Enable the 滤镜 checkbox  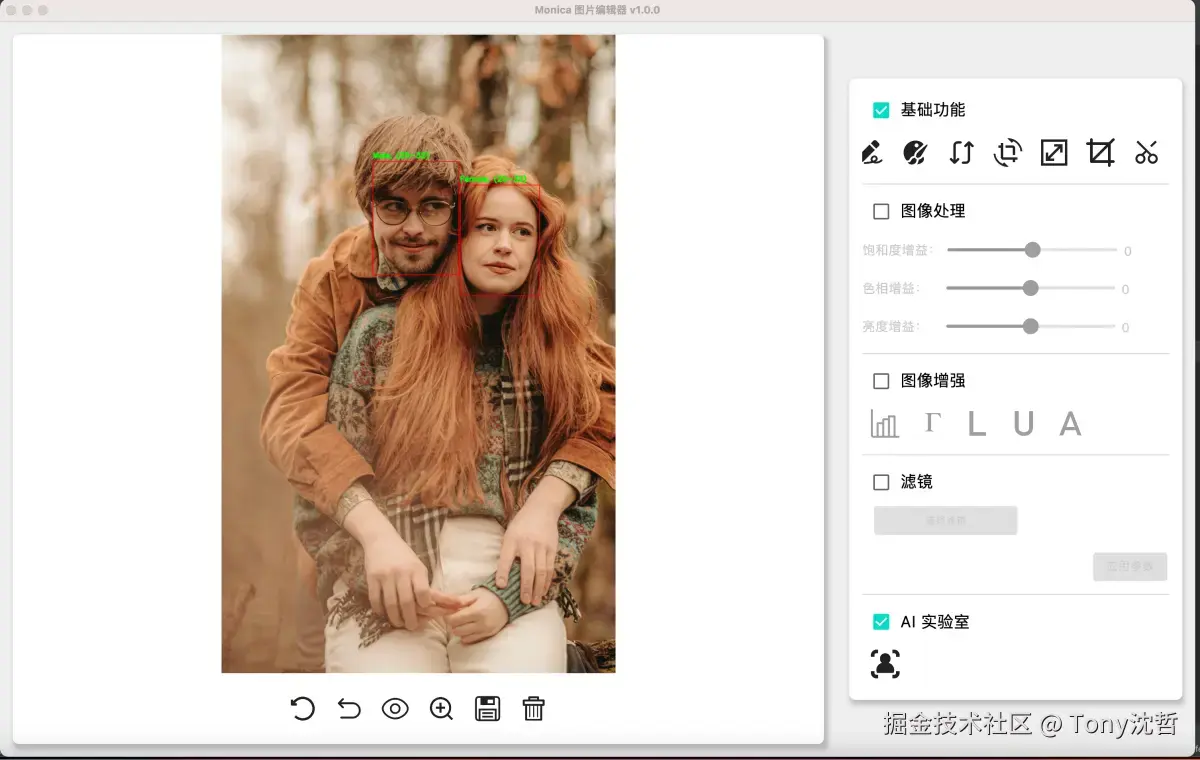881,482
